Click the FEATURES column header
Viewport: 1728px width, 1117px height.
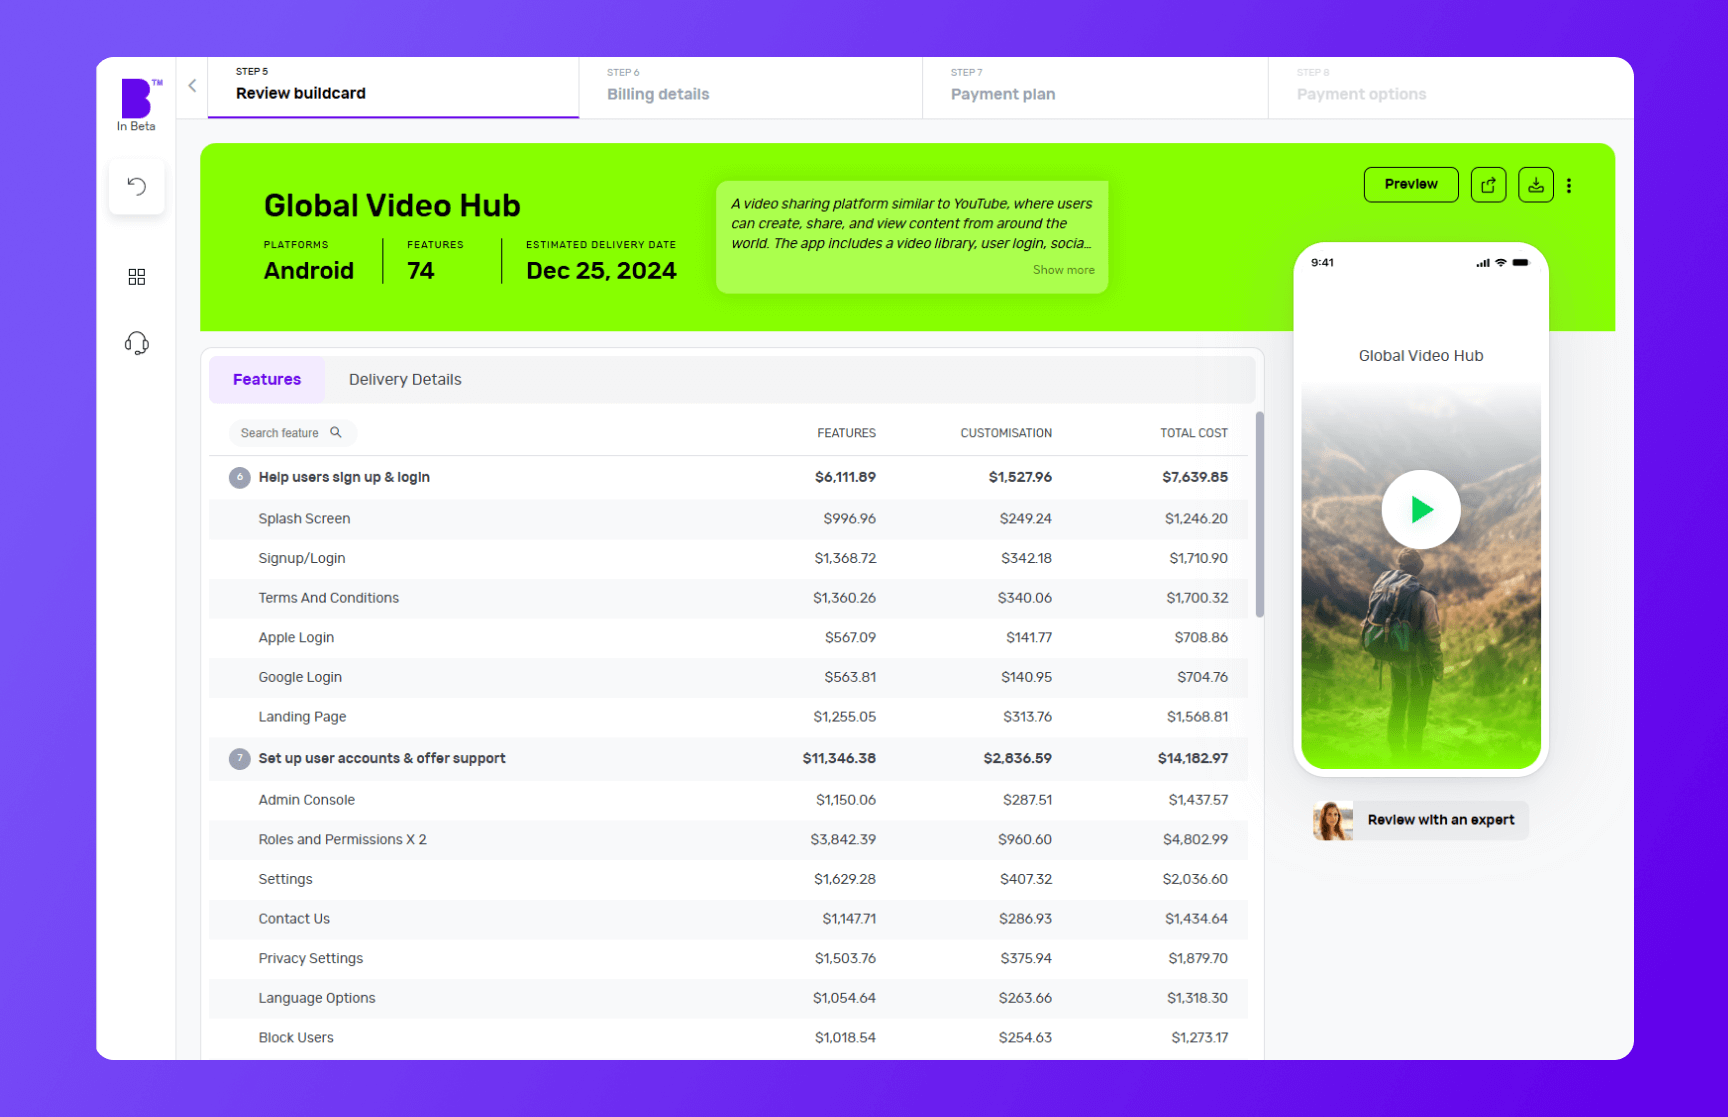846,433
